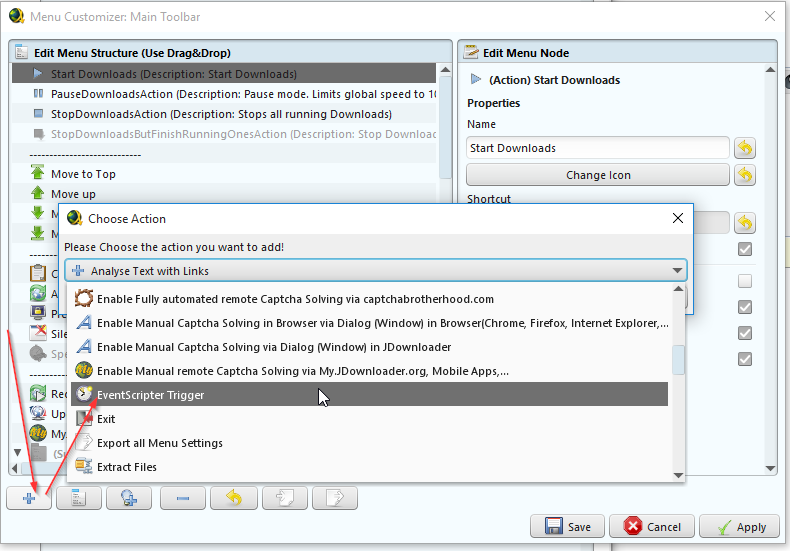Click the action list scrollbar thumb

pos(678,360)
